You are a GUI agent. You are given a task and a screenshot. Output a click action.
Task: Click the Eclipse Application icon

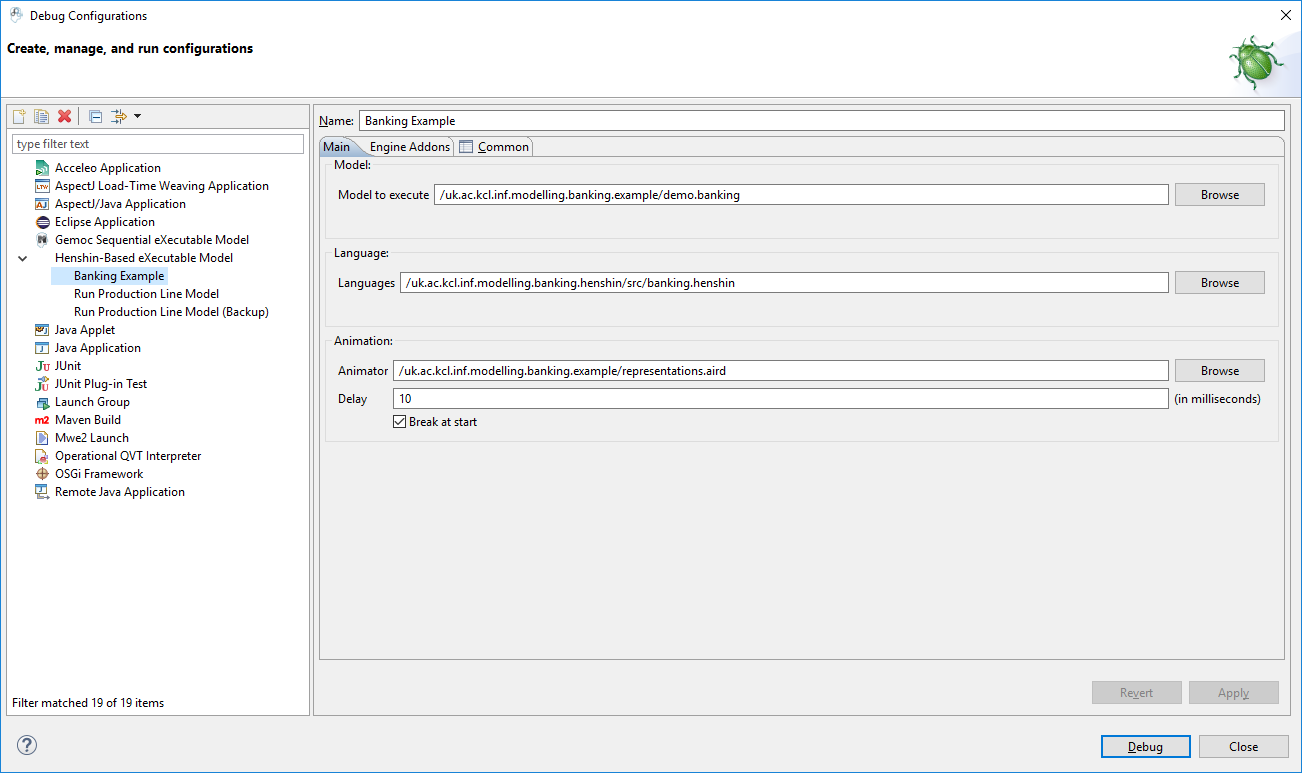(x=42, y=222)
